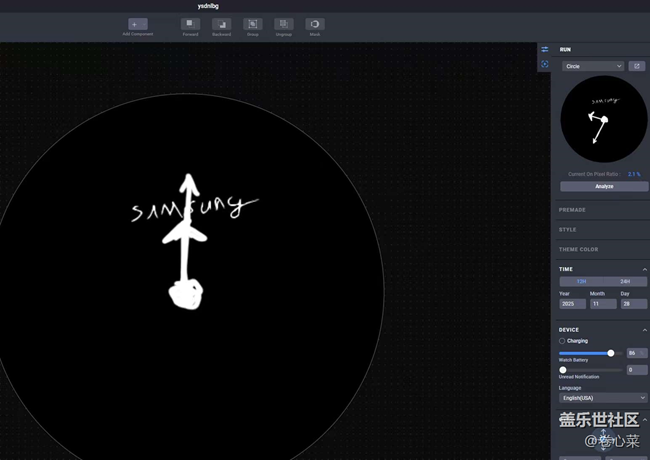Image resolution: width=650 pixels, height=460 pixels.
Task: Click the Add Component plus icon
Action: click(x=137, y=24)
